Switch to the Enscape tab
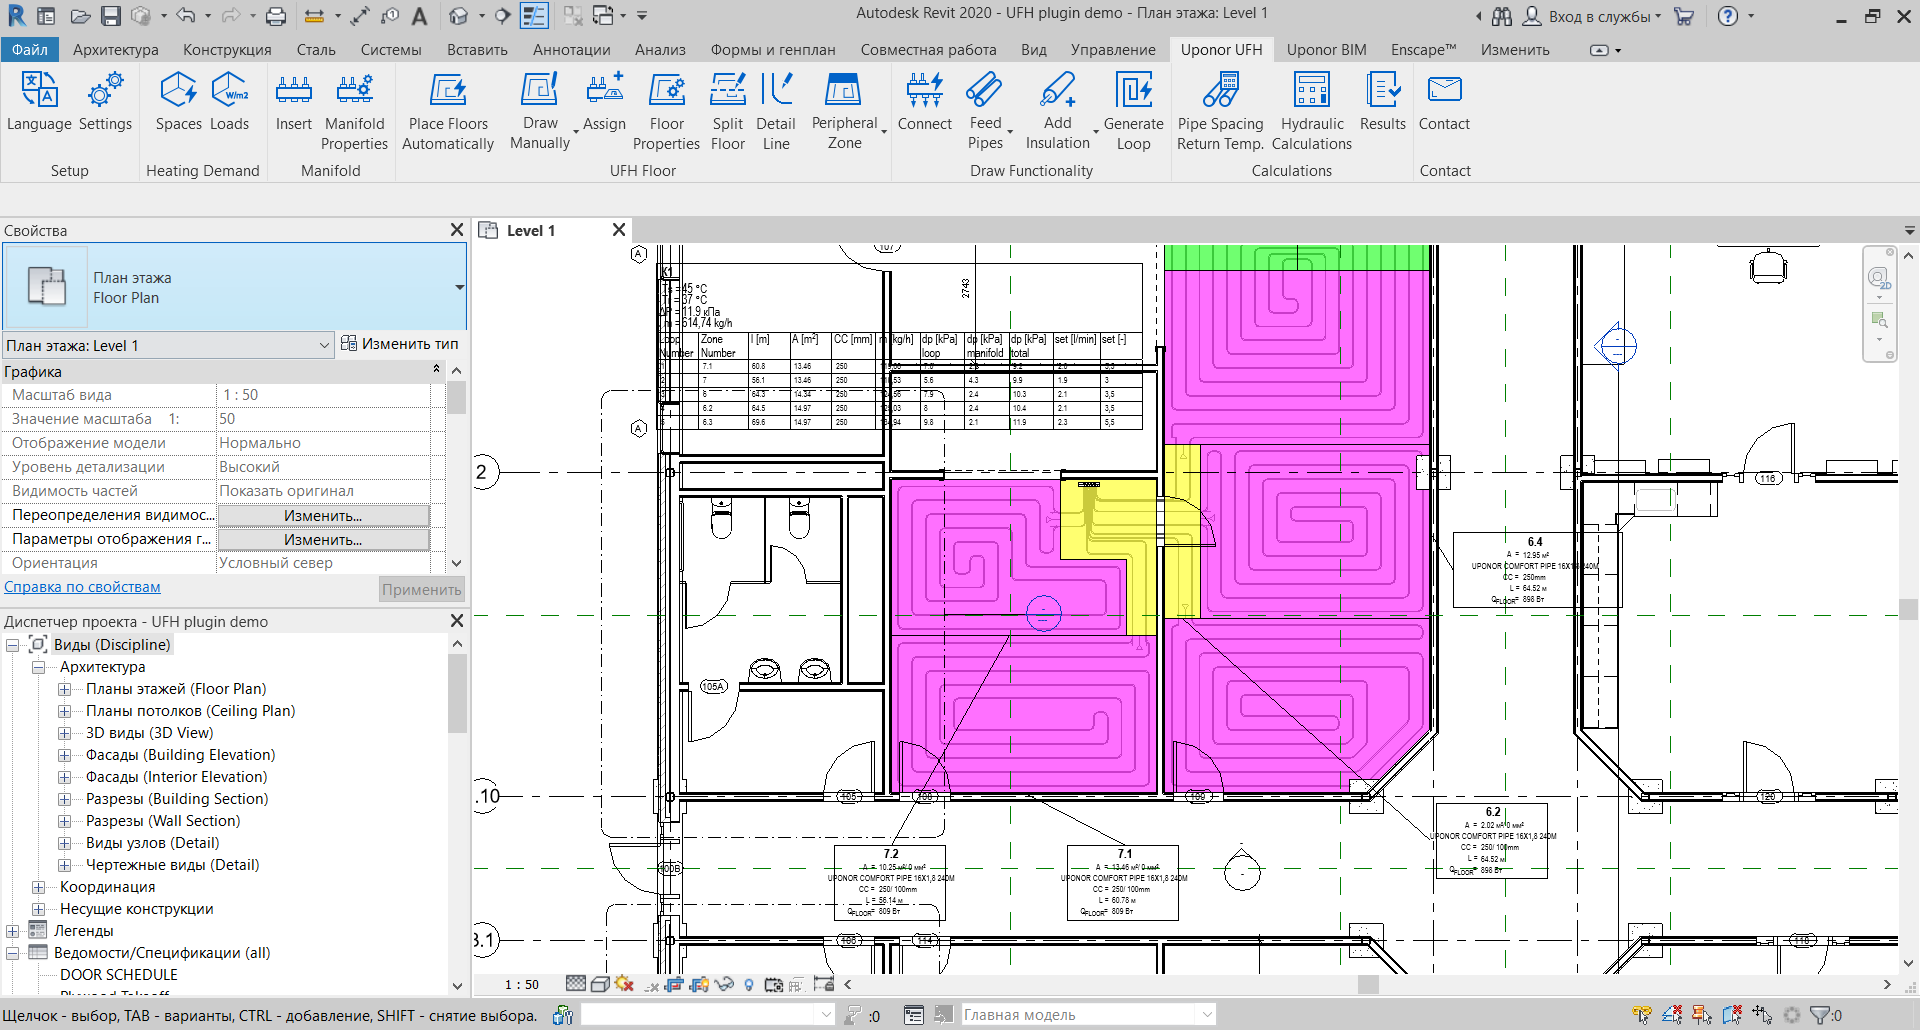 point(1423,49)
